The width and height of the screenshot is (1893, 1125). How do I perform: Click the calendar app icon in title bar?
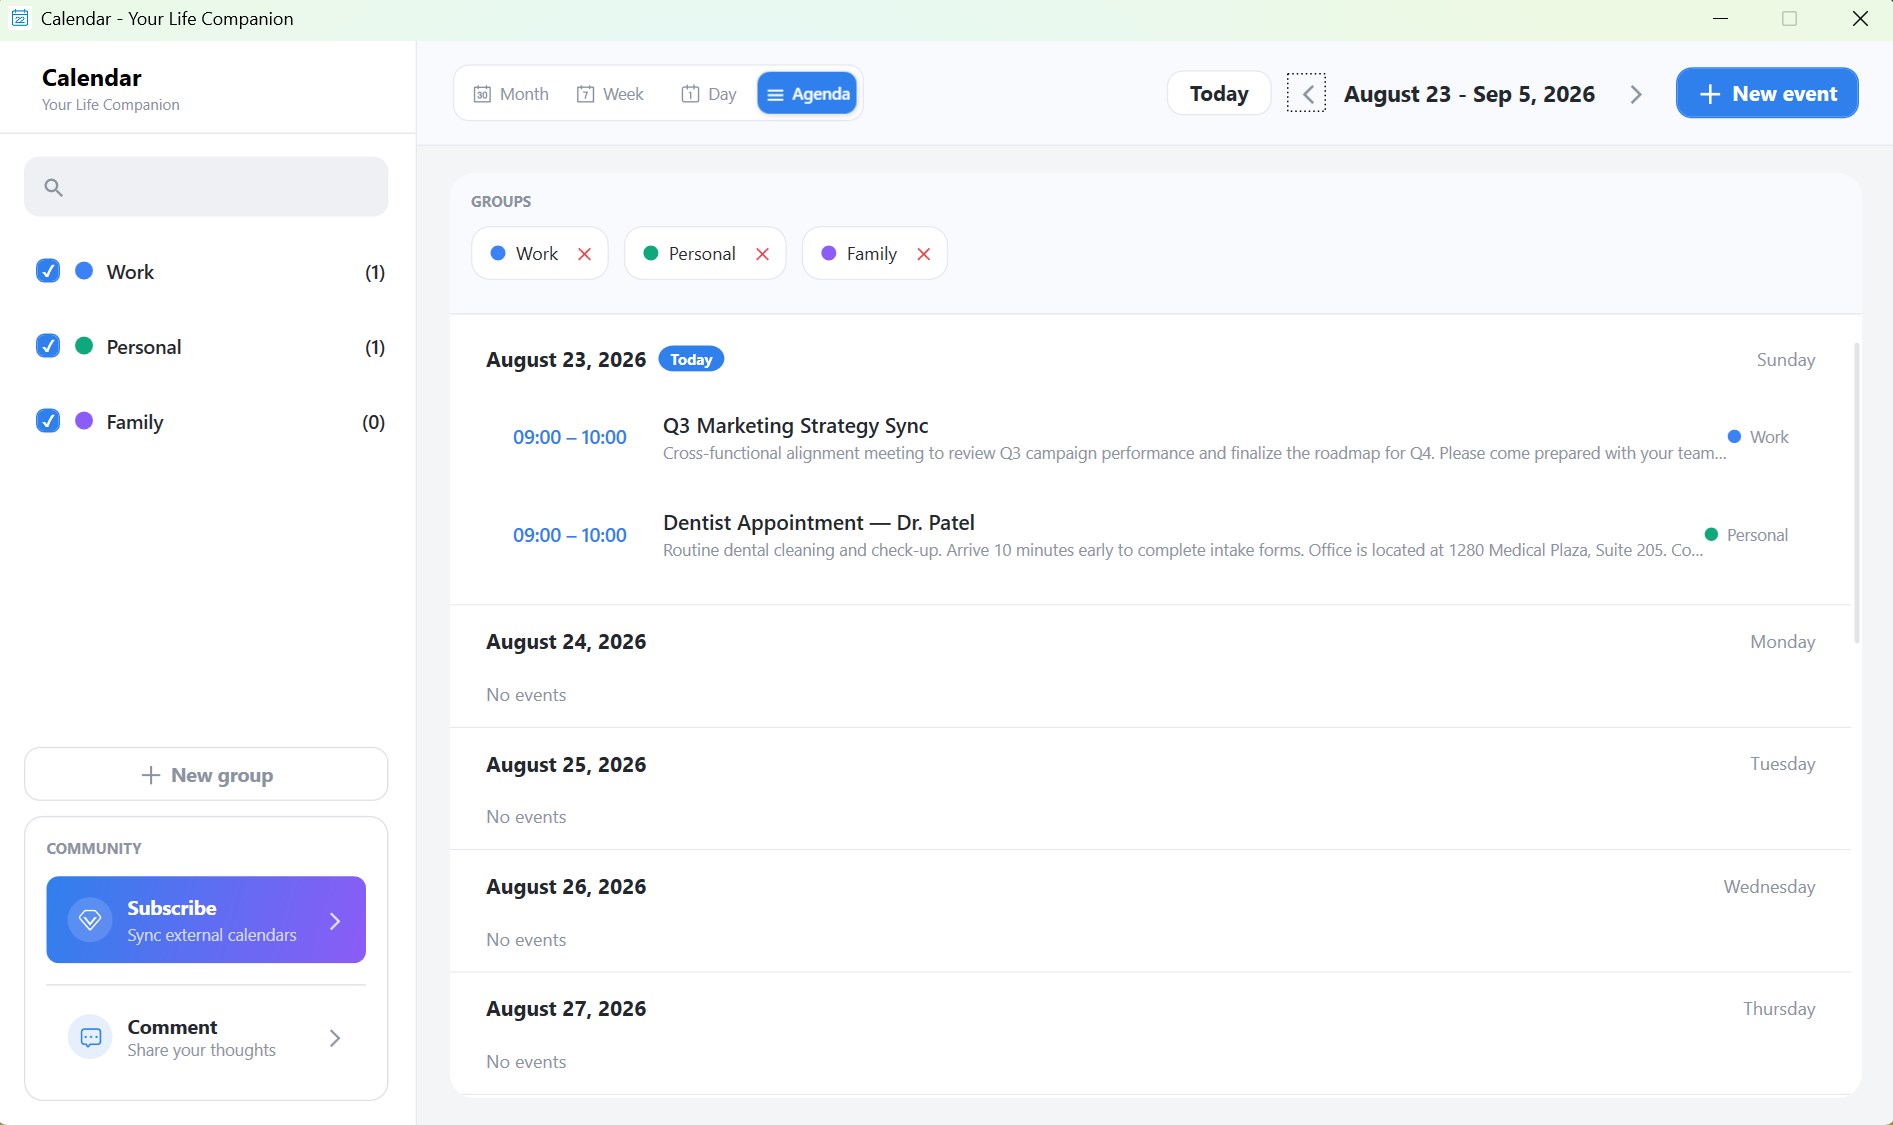(19, 18)
